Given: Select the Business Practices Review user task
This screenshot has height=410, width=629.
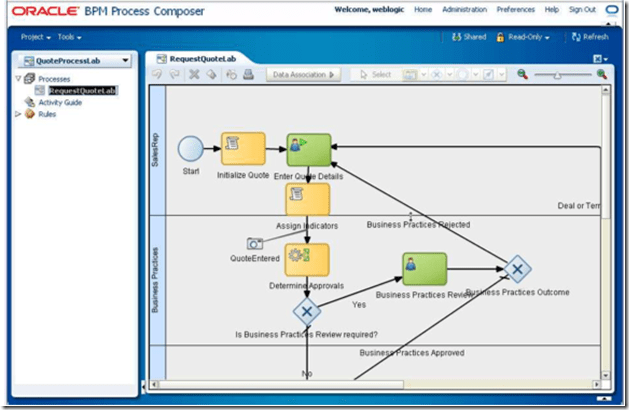Looking at the screenshot, I should point(424,269).
